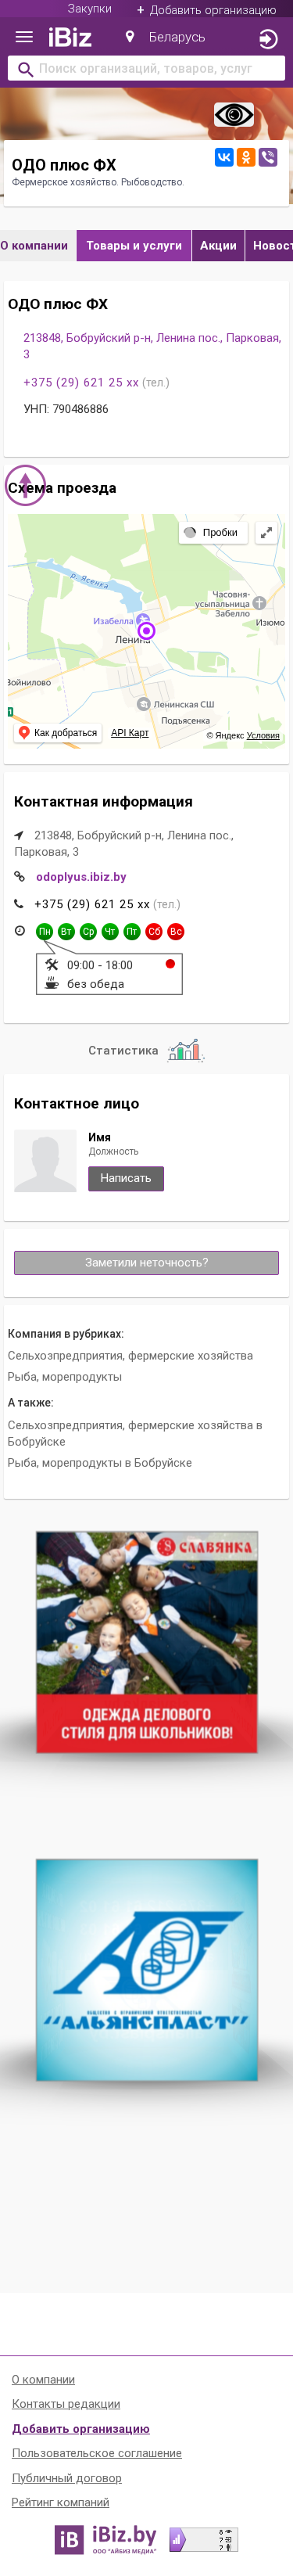Open the Славянка school clothing banner

pyautogui.click(x=147, y=1642)
